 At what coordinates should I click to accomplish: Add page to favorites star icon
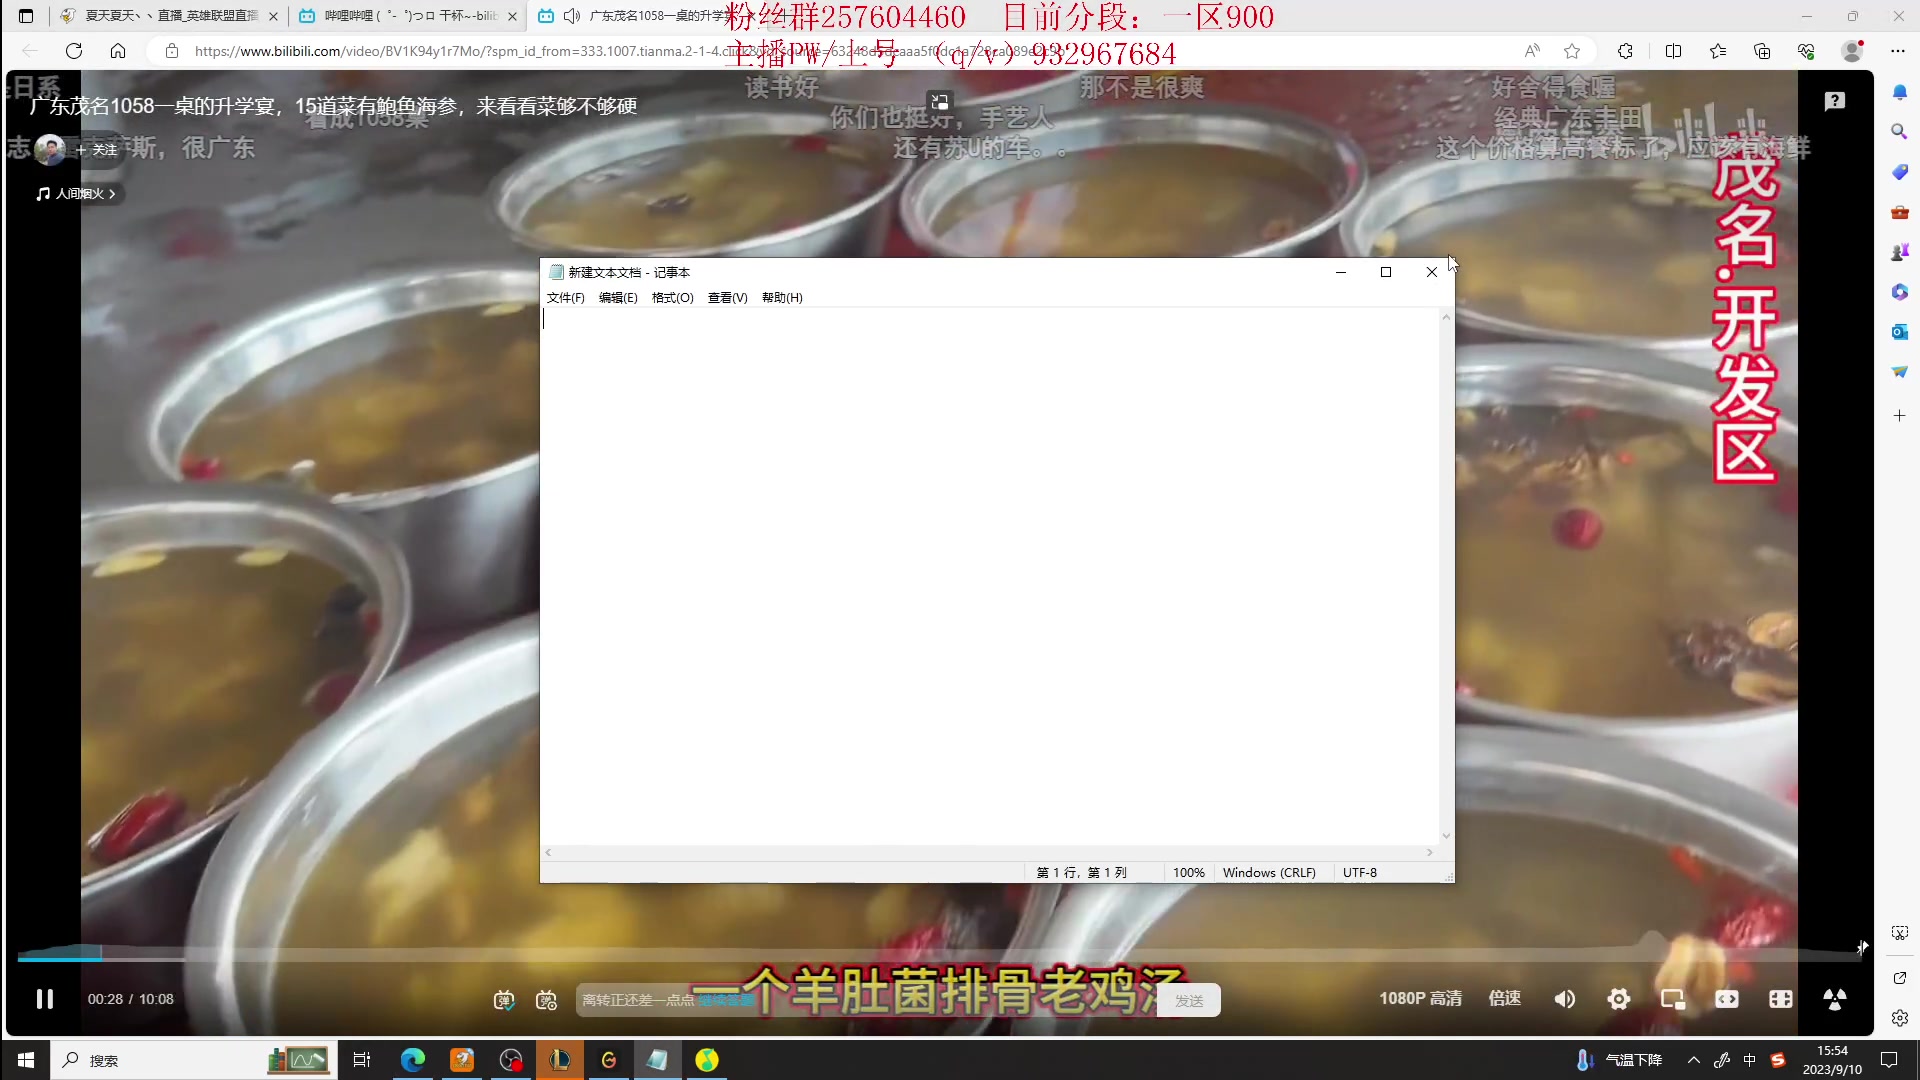click(x=1572, y=51)
